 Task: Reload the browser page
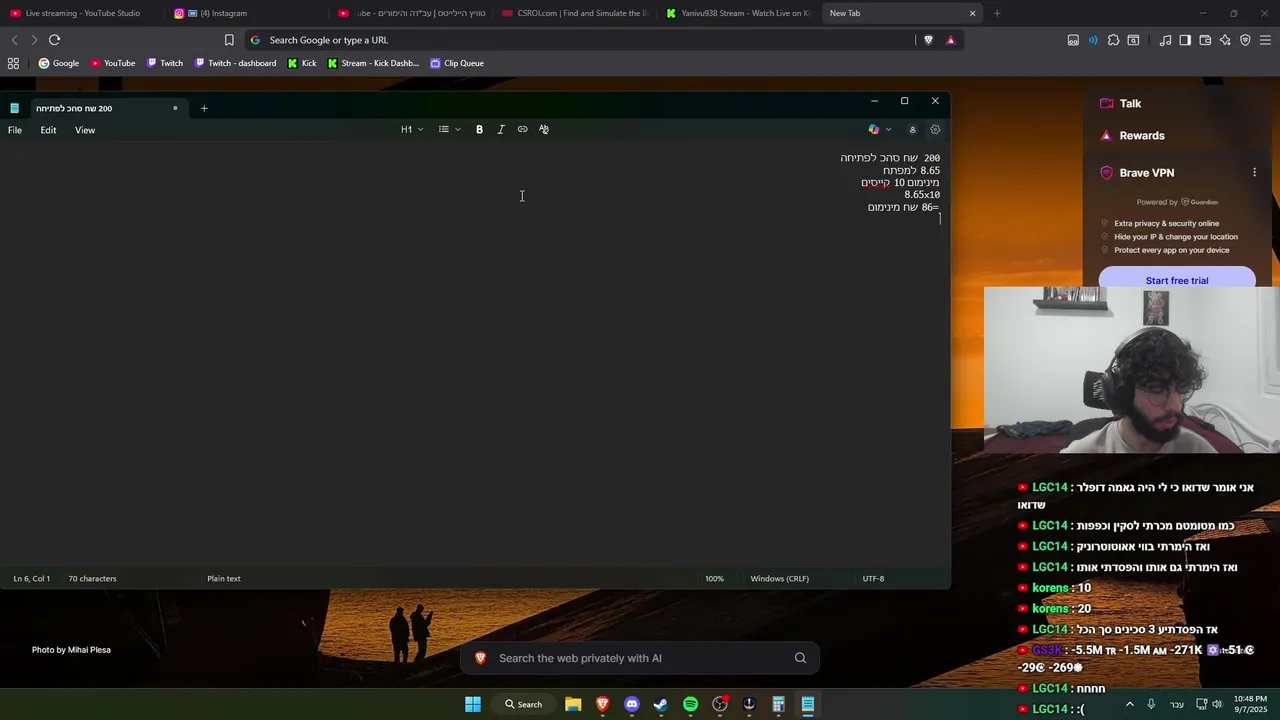[x=54, y=40]
